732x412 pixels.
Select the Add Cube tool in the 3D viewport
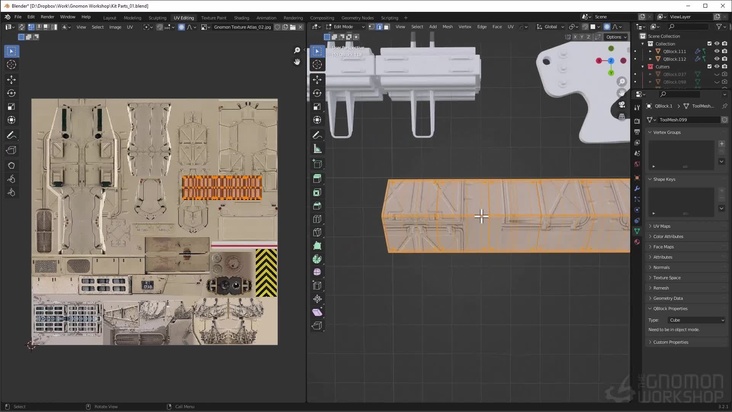click(317, 164)
